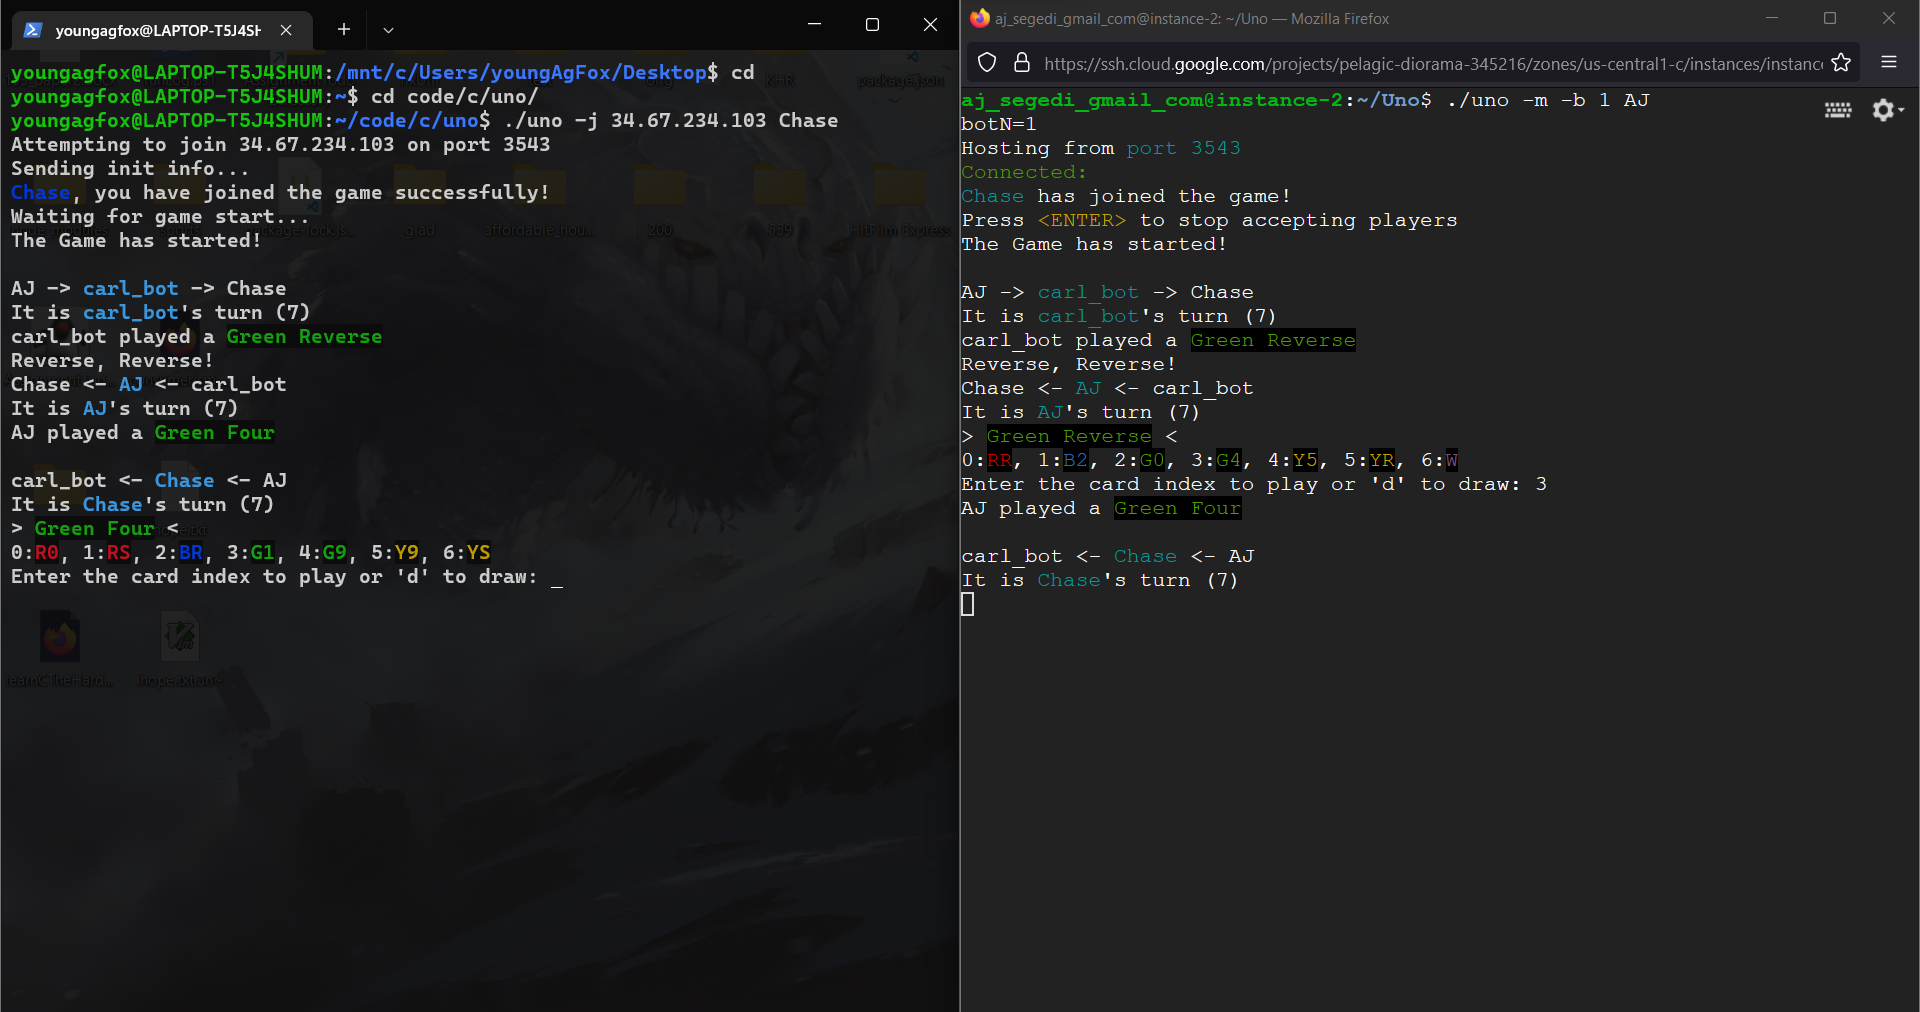Close the Firefox SSH window
Viewport: 1920px width, 1012px height.
tap(1889, 18)
